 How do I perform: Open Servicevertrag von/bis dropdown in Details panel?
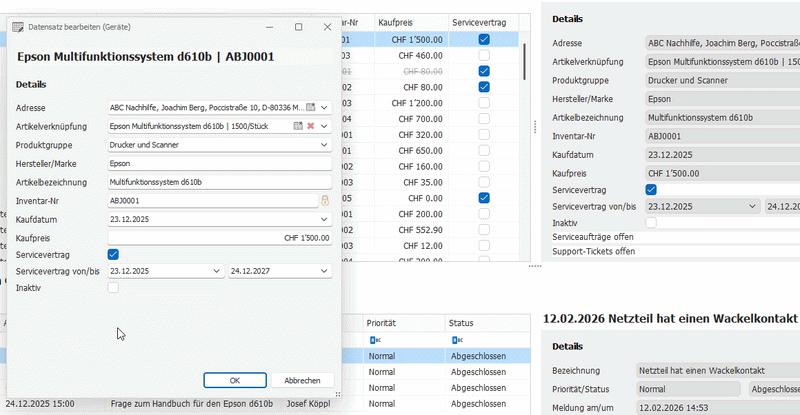752,206
